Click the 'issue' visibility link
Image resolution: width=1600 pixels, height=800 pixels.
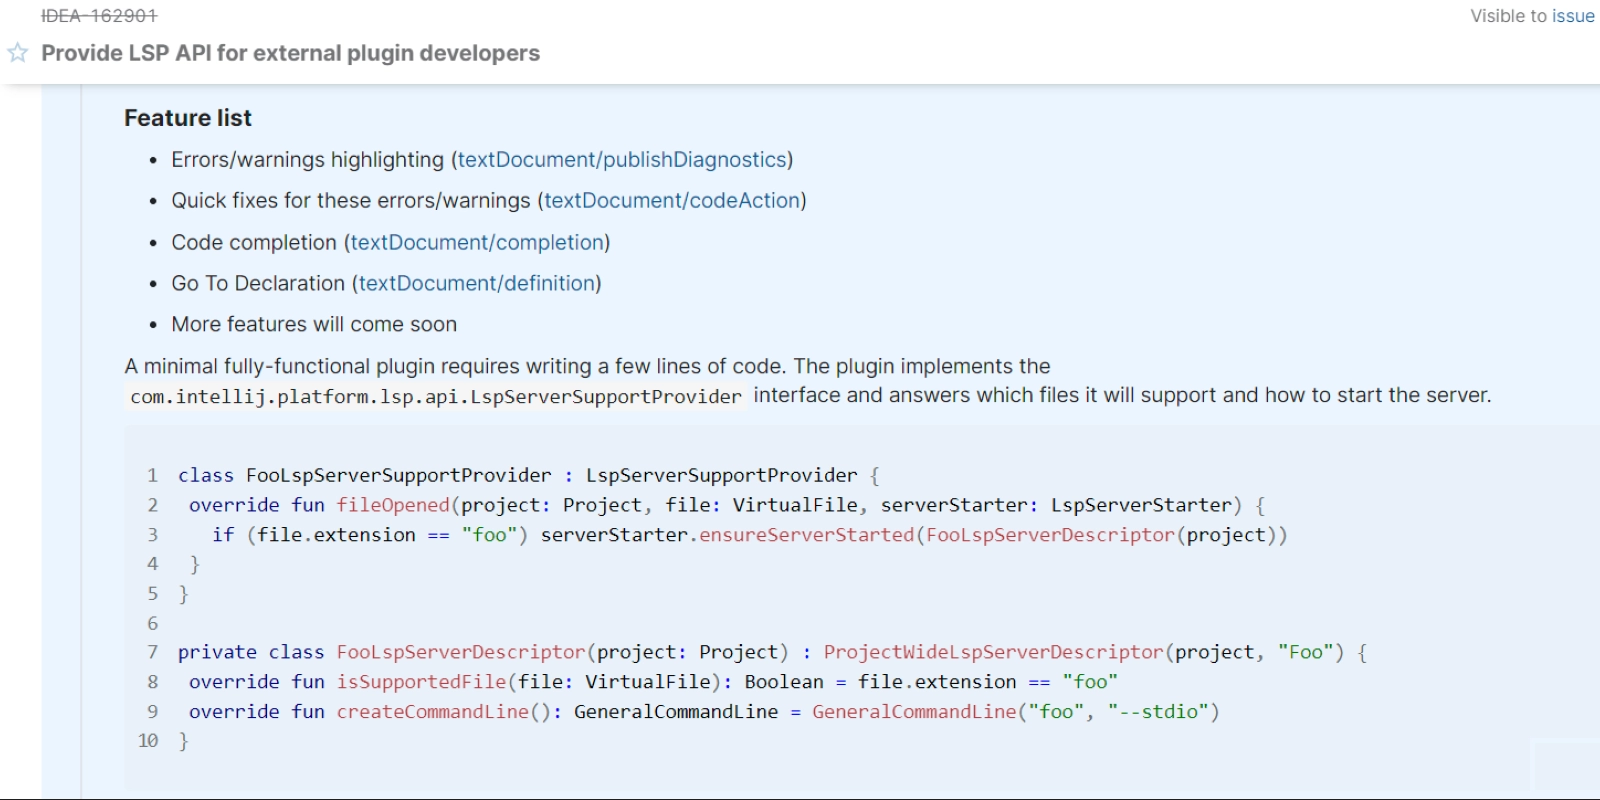click(x=1573, y=16)
